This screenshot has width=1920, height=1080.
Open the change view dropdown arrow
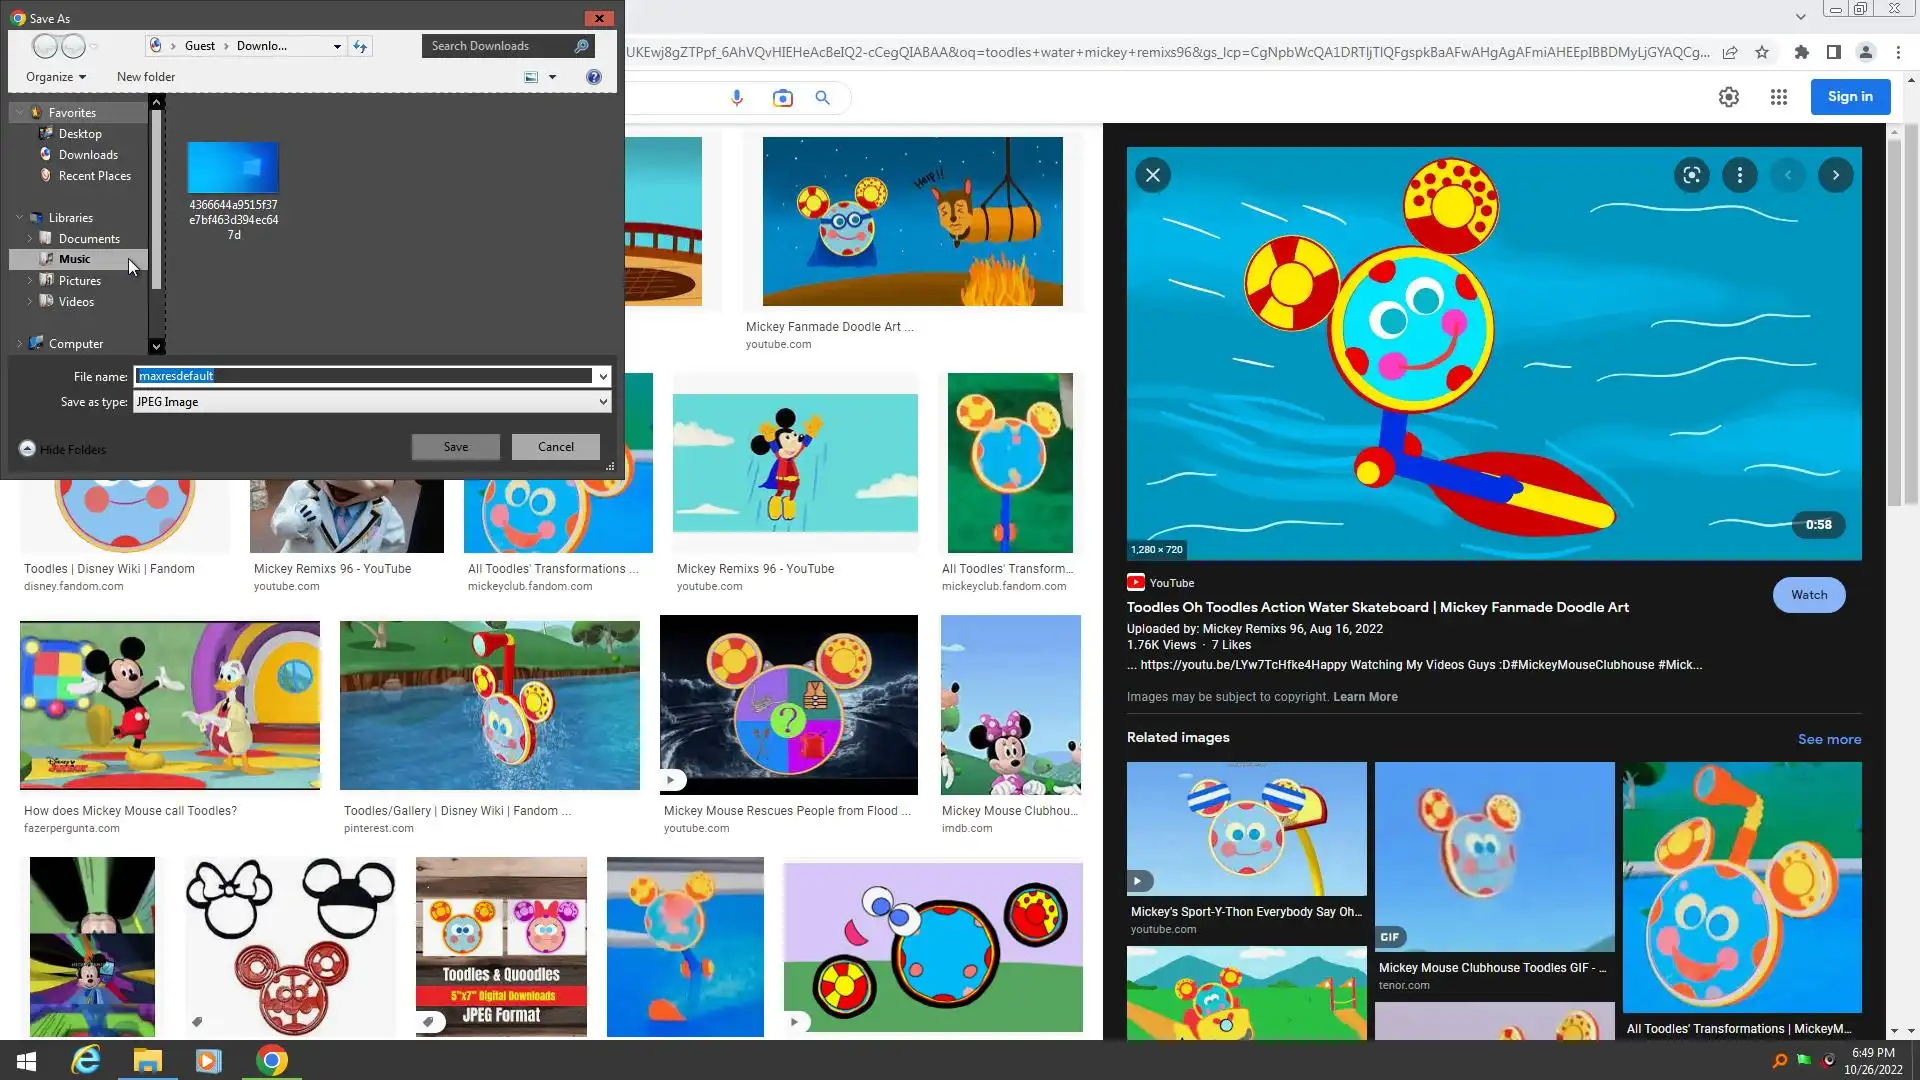(x=552, y=77)
